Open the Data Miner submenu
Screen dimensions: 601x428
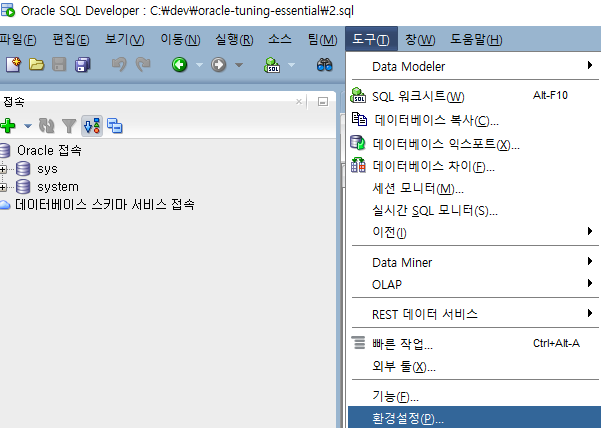473,262
